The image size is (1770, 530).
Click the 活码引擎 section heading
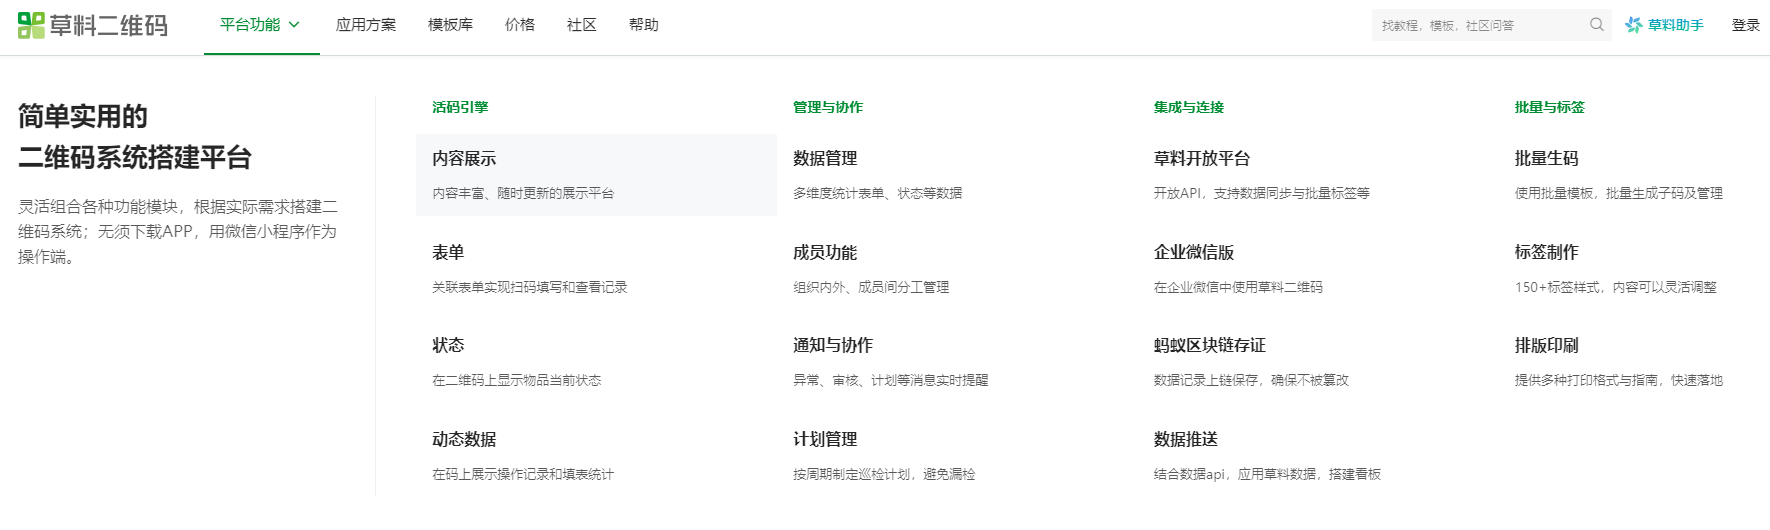coord(460,107)
